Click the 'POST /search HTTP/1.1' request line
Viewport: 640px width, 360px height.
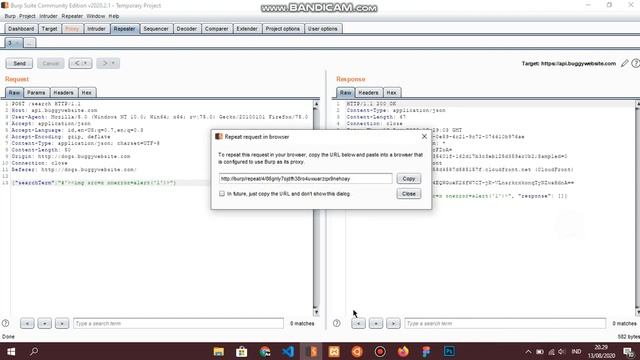click(46, 104)
